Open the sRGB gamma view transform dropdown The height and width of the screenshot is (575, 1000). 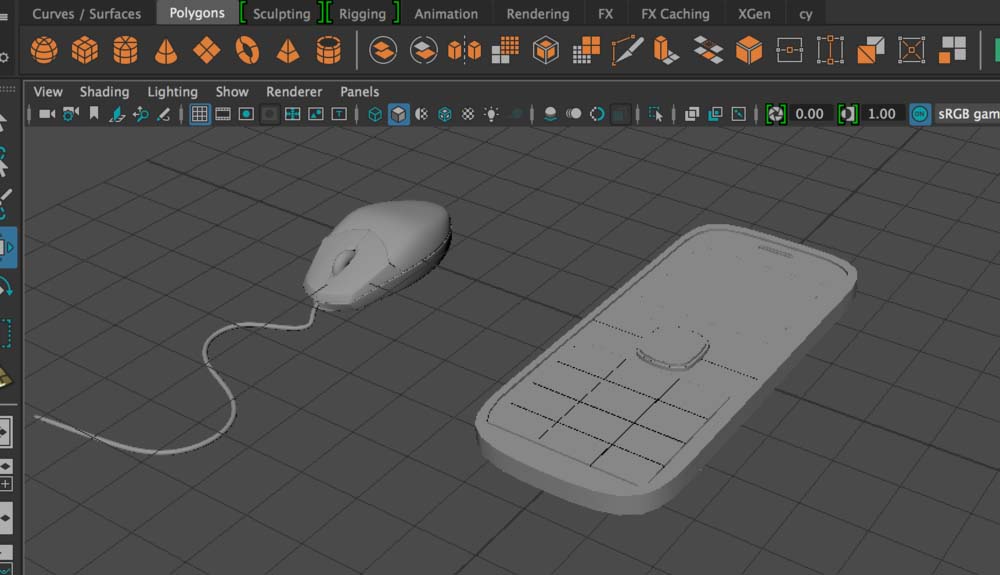968,114
